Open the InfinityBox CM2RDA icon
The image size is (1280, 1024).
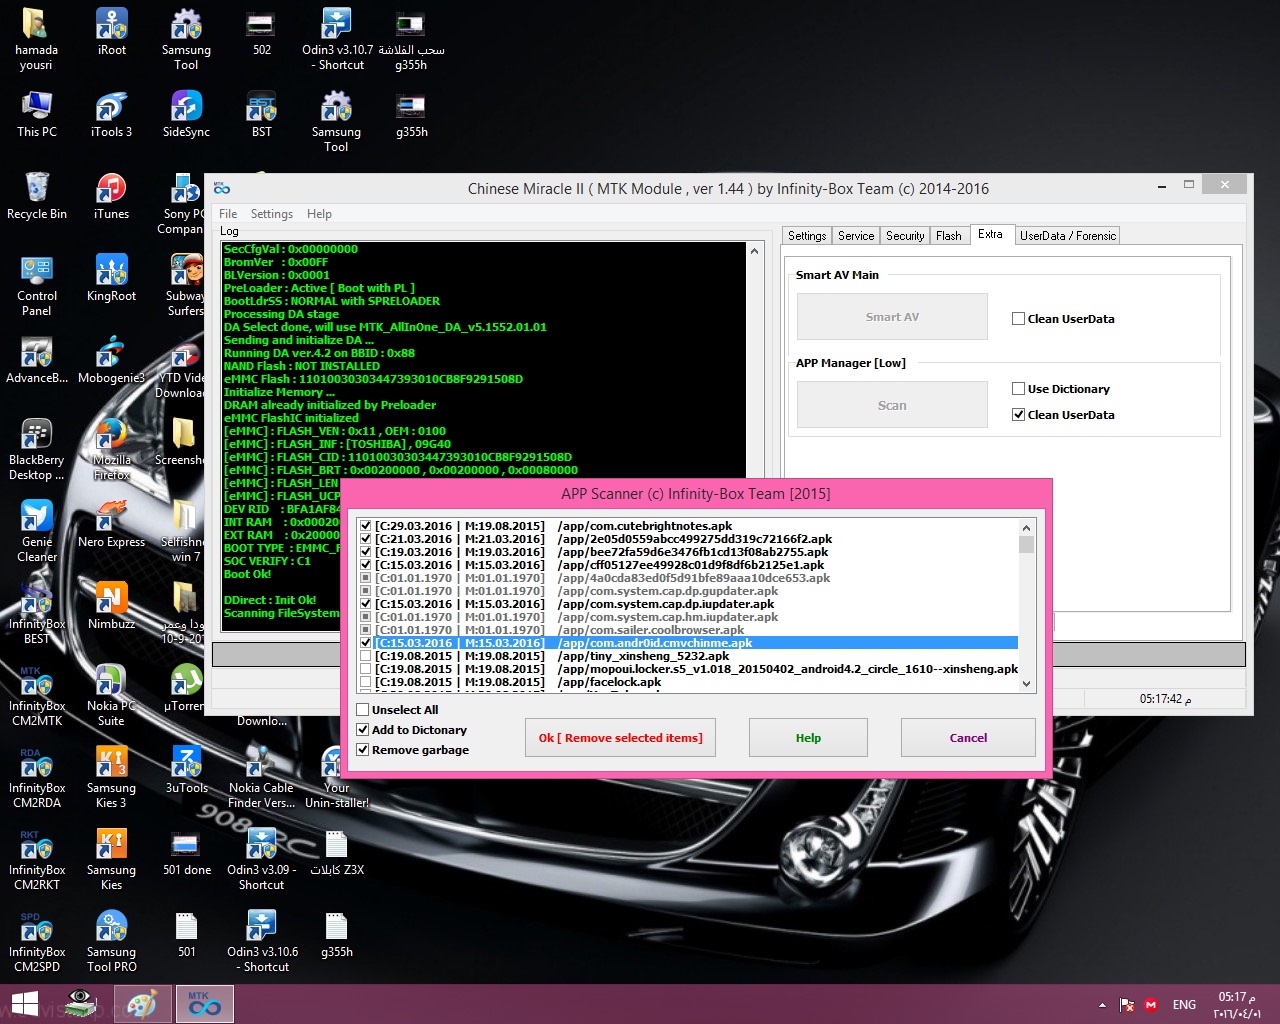tap(37, 777)
